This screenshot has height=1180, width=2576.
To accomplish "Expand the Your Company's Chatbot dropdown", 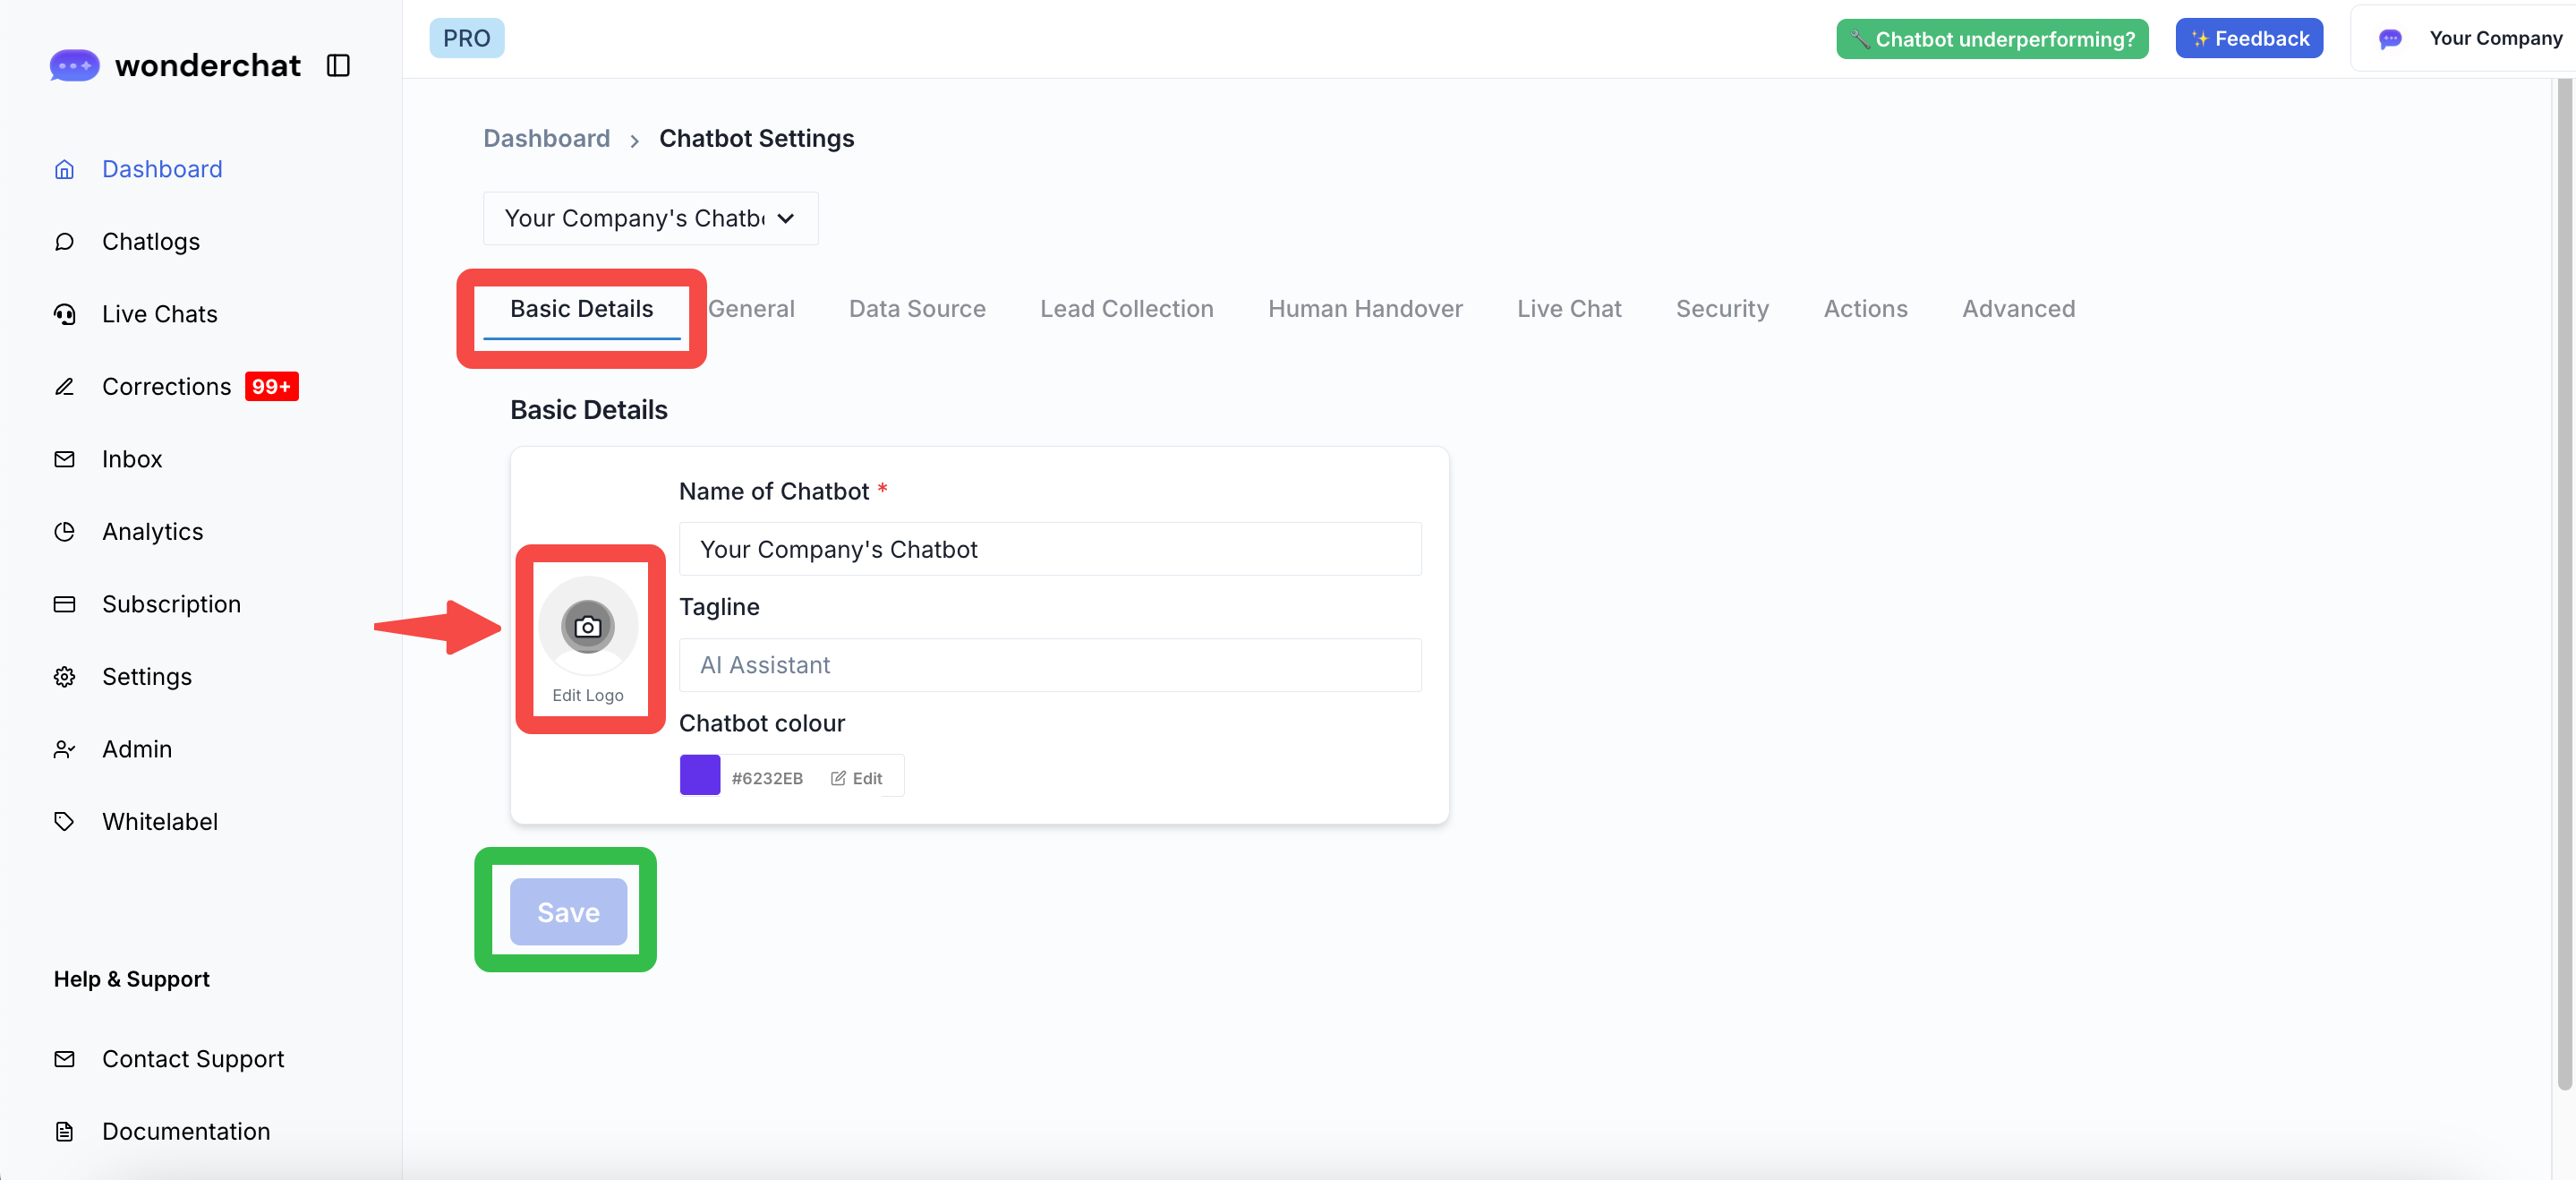I will tap(650, 218).
